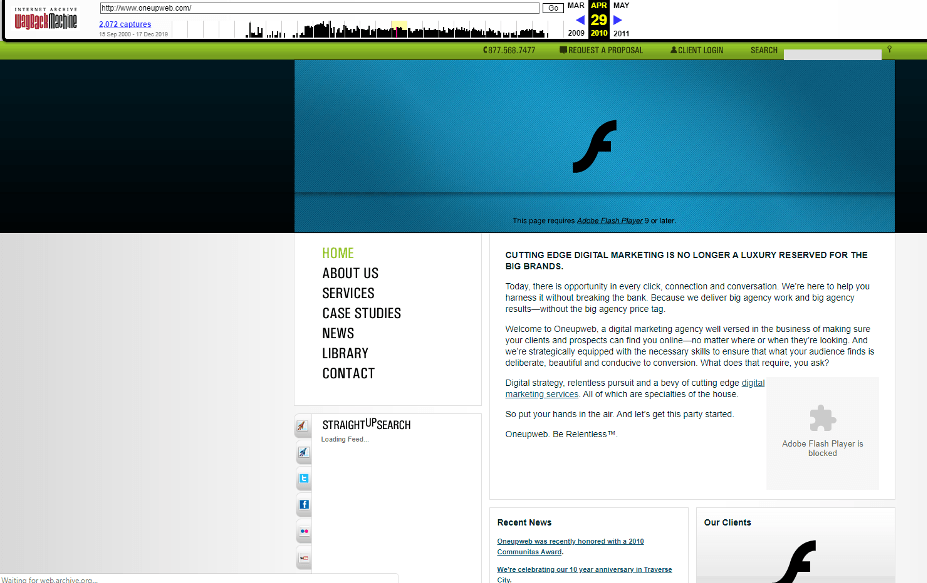This screenshot has width=927, height=583.
Task: Select MAY month in Wayback toolbar
Action: pos(621,5)
